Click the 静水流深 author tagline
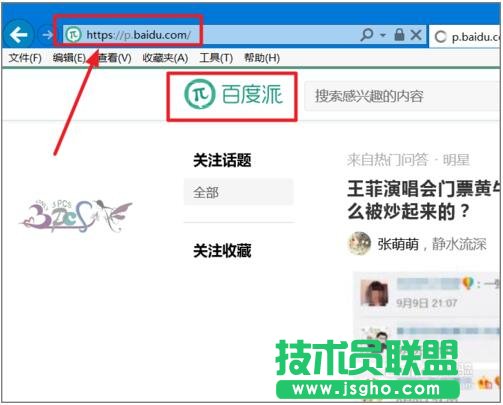503x405 pixels. 459,244
